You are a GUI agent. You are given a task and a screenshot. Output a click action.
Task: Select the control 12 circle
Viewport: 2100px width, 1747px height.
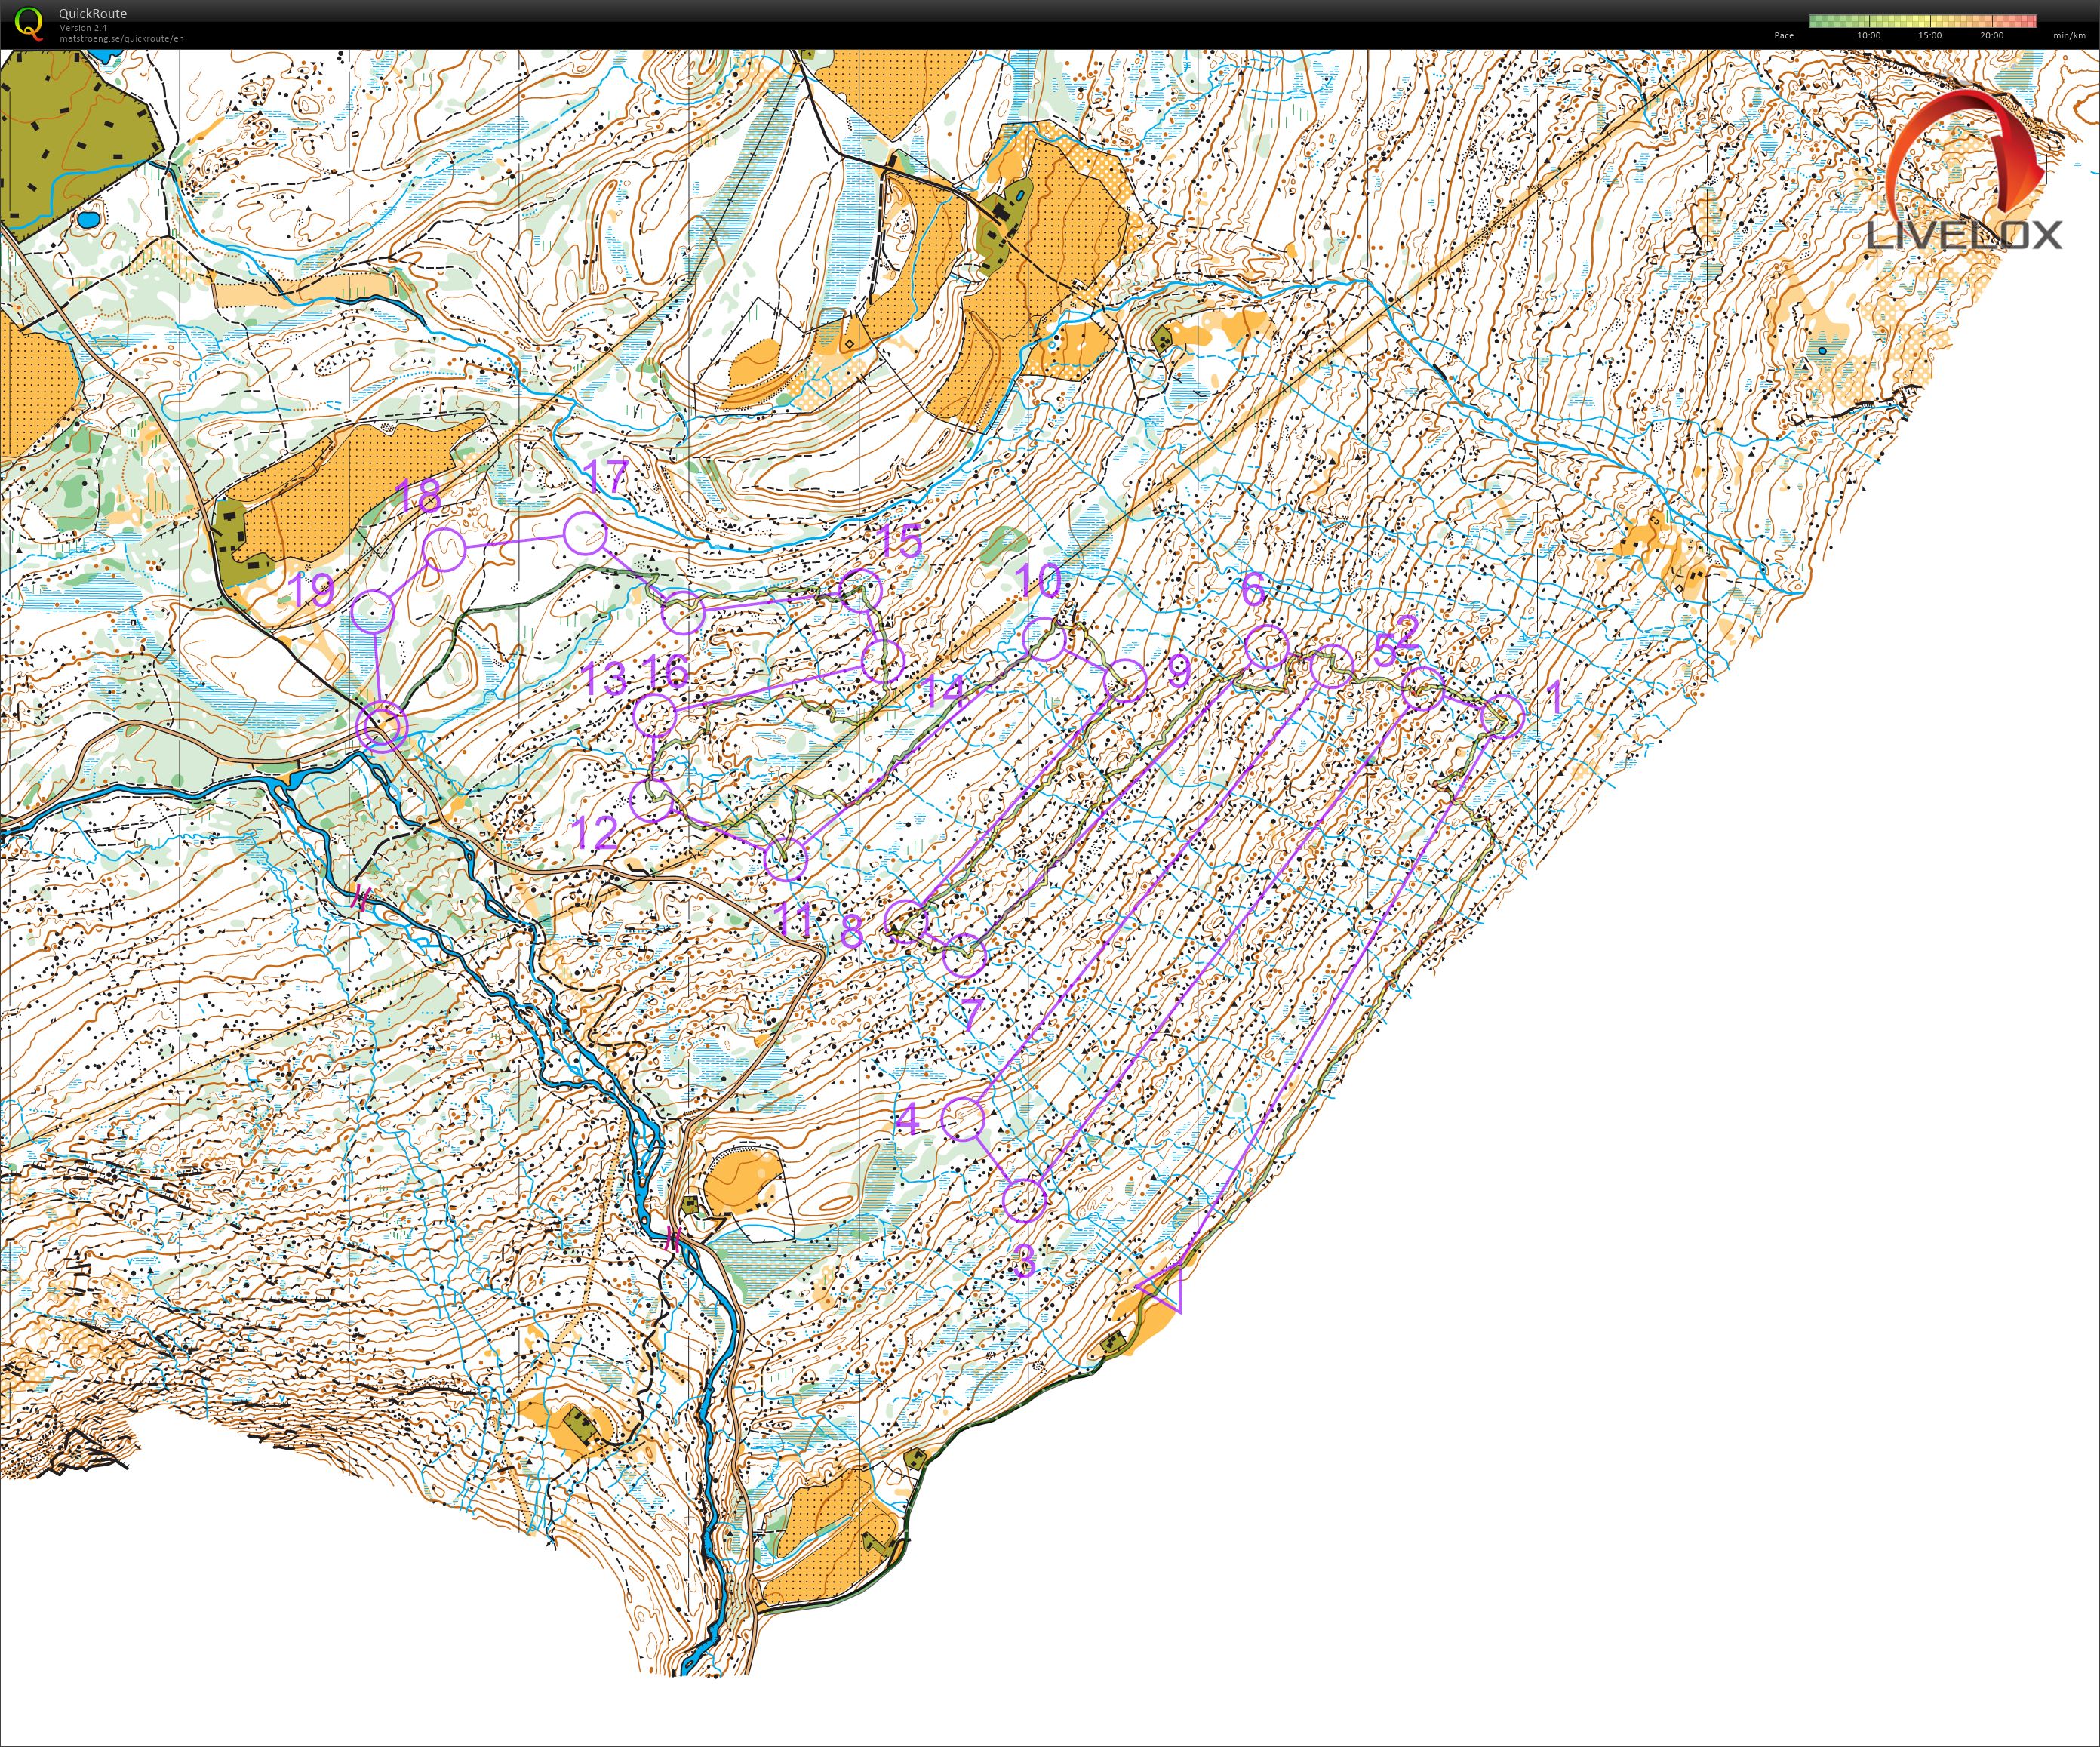[x=653, y=800]
